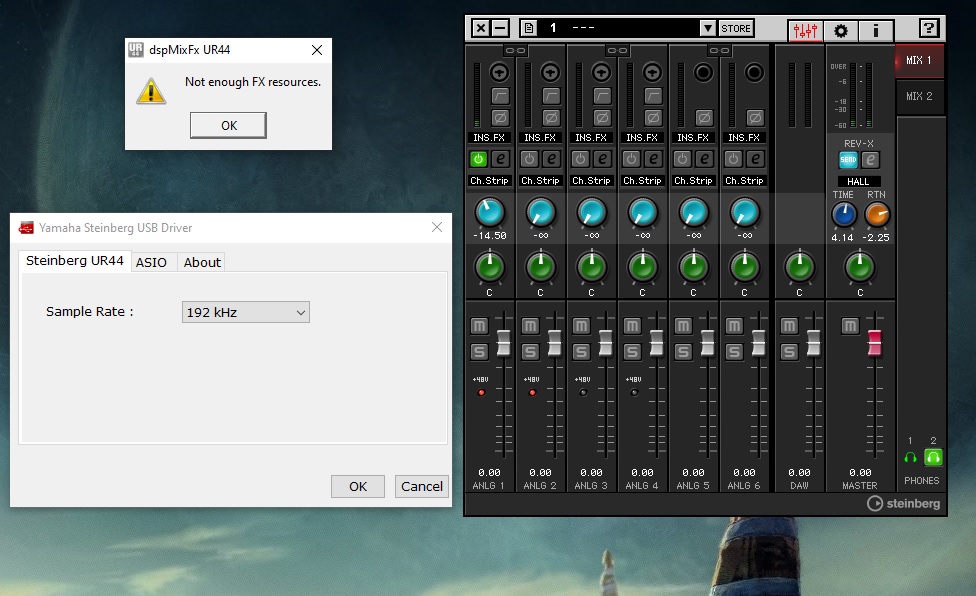The image size is (976, 596).
Task: Solo the ANLG 1 channel
Action: tap(479, 352)
